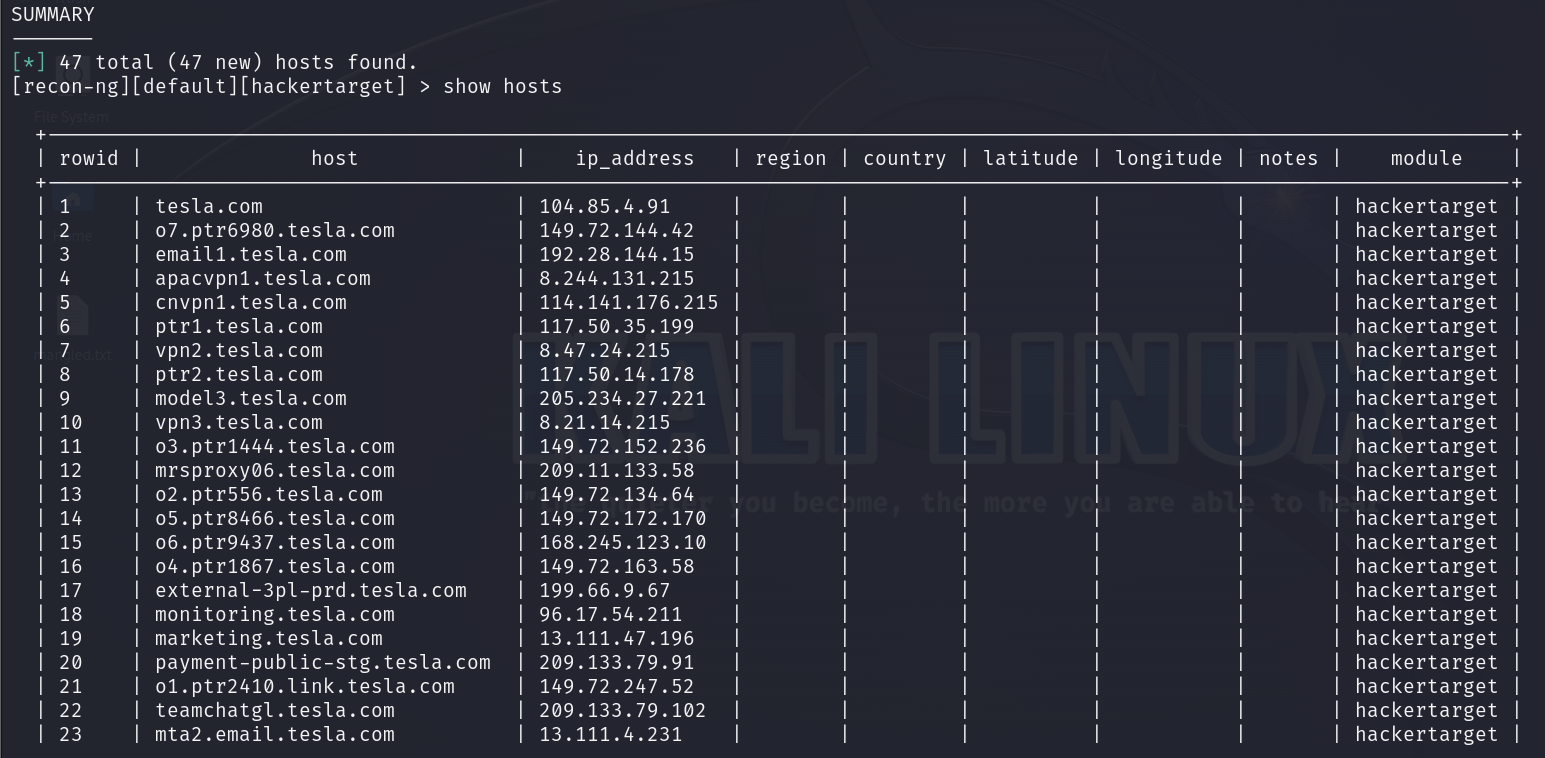
Task: Click the 'host' column header
Action: (334, 158)
